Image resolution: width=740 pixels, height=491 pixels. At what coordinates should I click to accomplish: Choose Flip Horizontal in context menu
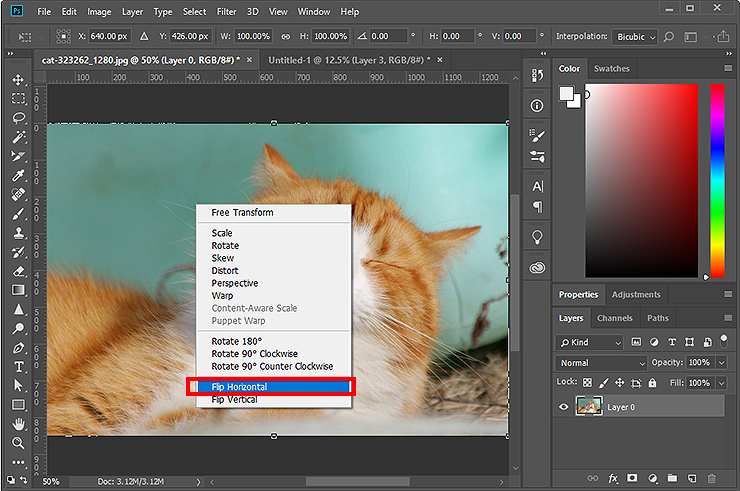click(x=273, y=387)
